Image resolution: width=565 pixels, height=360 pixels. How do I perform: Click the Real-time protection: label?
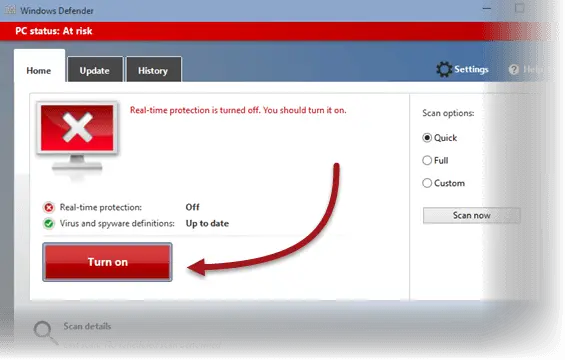pyautogui.click(x=101, y=207)
